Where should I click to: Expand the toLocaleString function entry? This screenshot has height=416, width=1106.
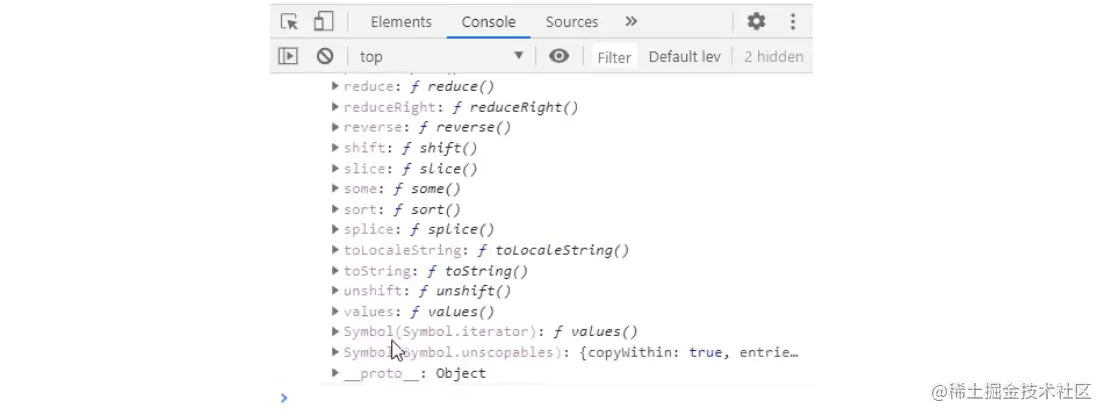tap(336, 250)
